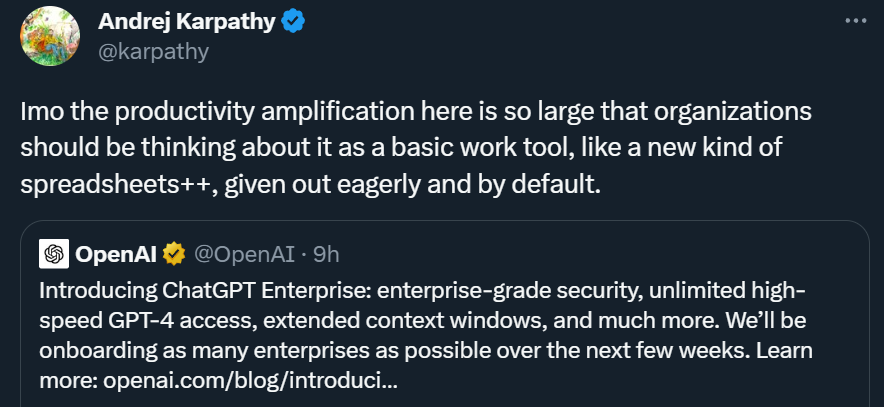
Task: Open the three-dot more options menu
Action: point(856,21)
